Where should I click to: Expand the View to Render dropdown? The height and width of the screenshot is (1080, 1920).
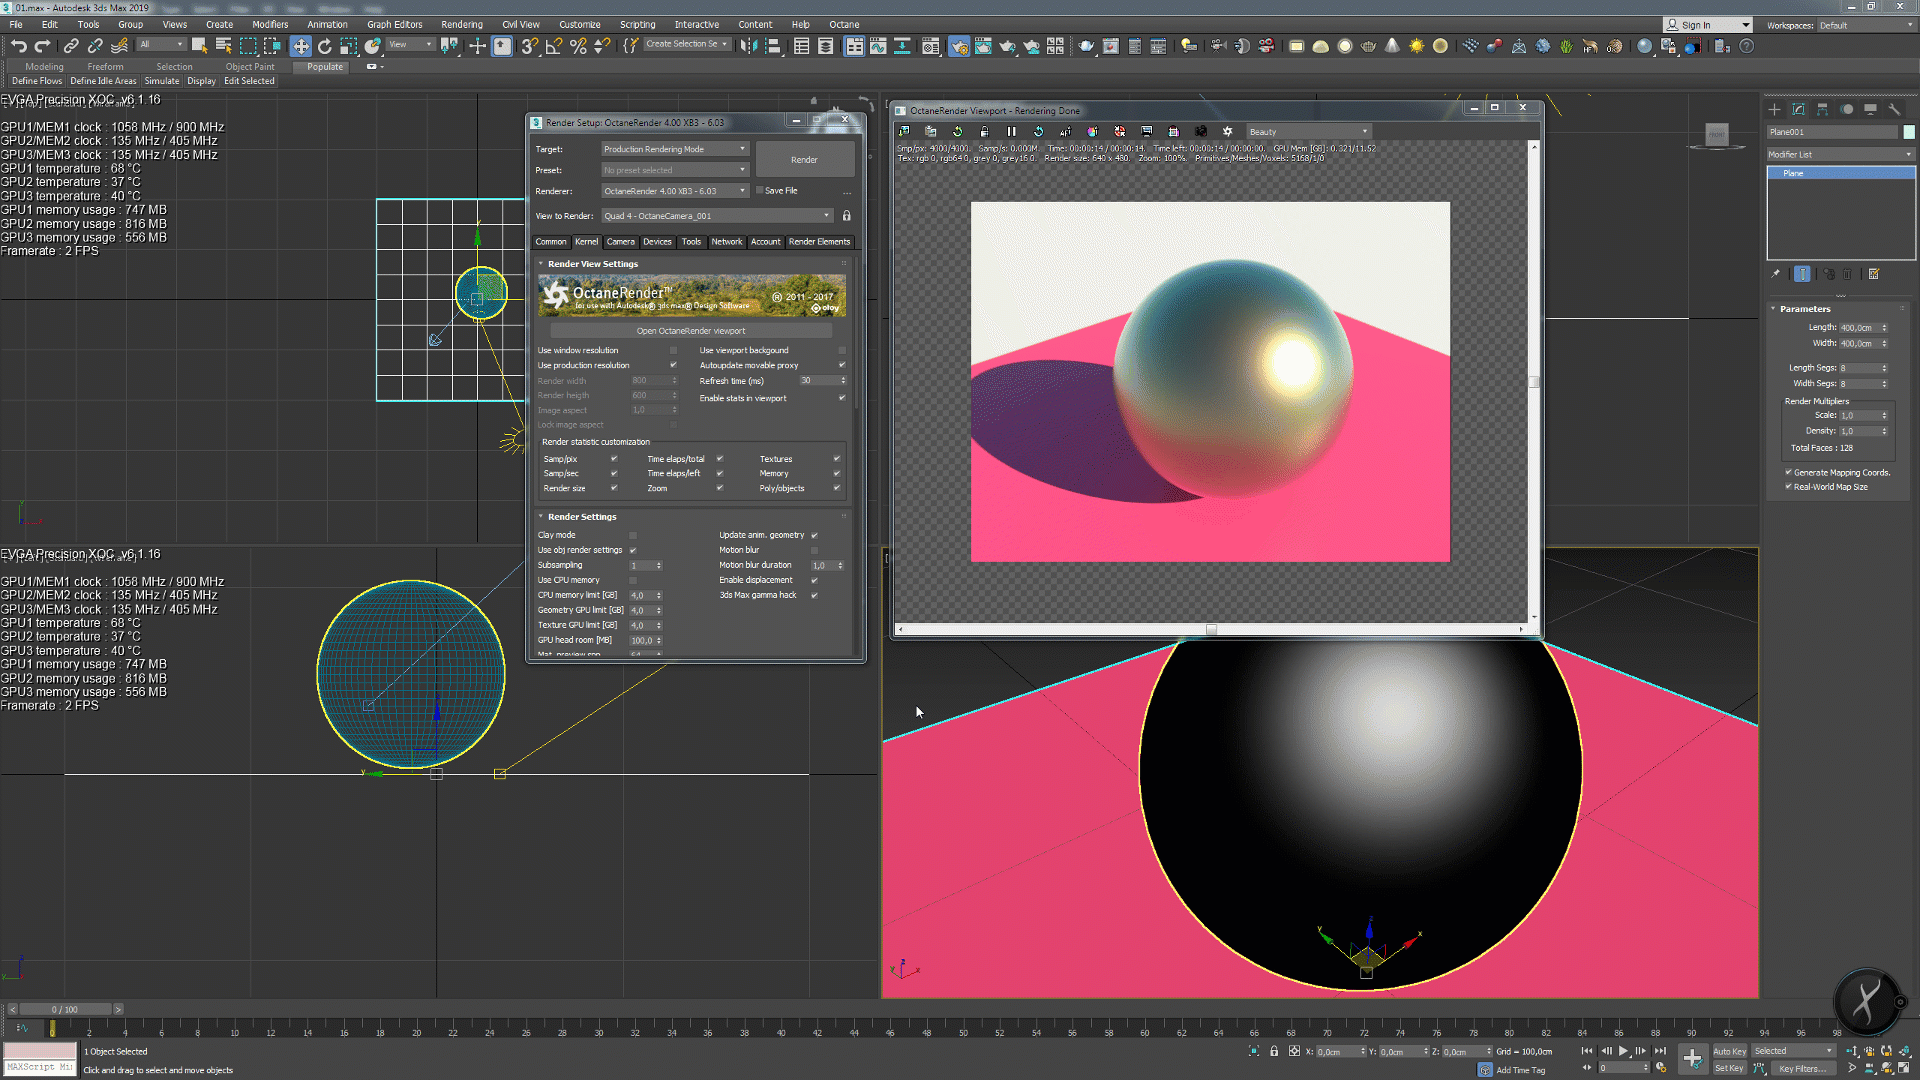(716, 216)
